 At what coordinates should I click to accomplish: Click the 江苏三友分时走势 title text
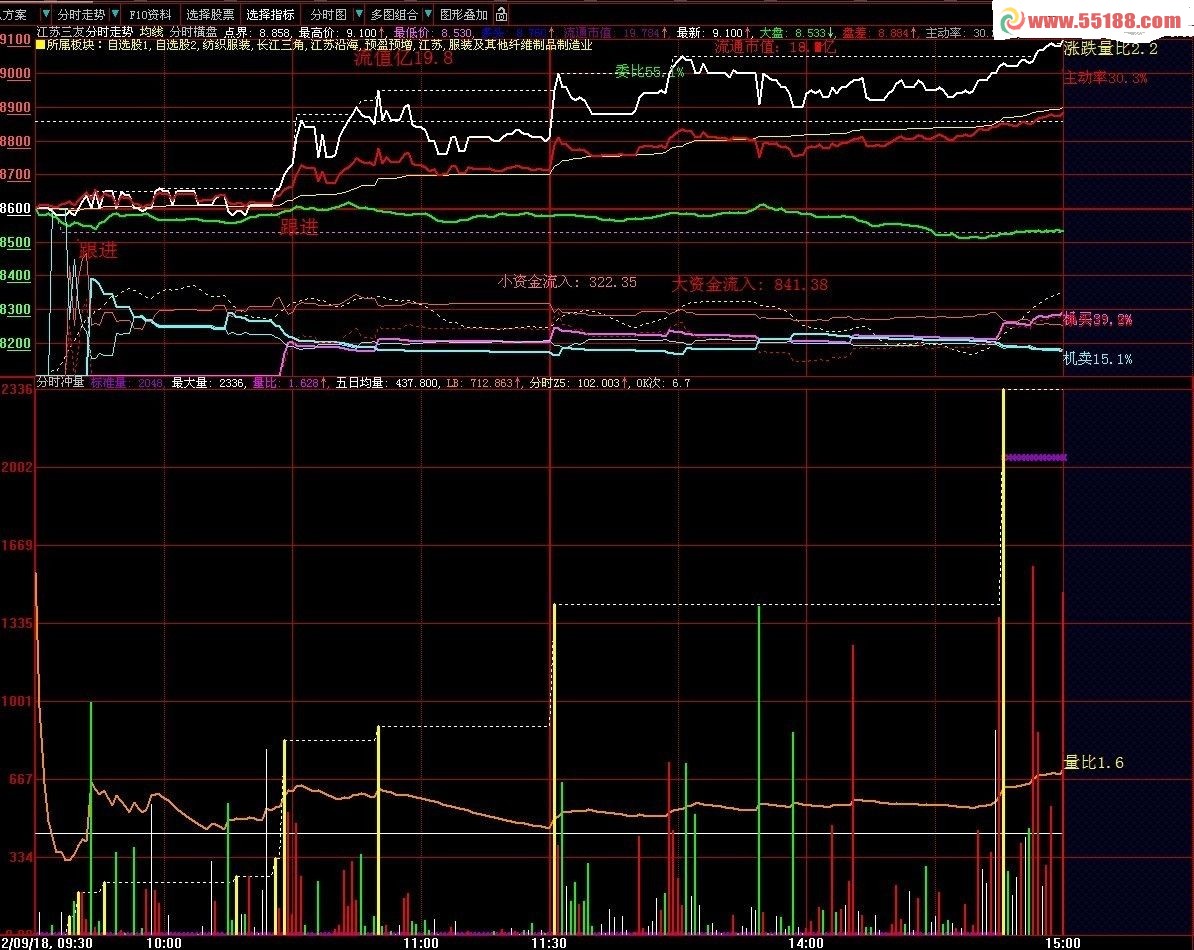[85, 33]
